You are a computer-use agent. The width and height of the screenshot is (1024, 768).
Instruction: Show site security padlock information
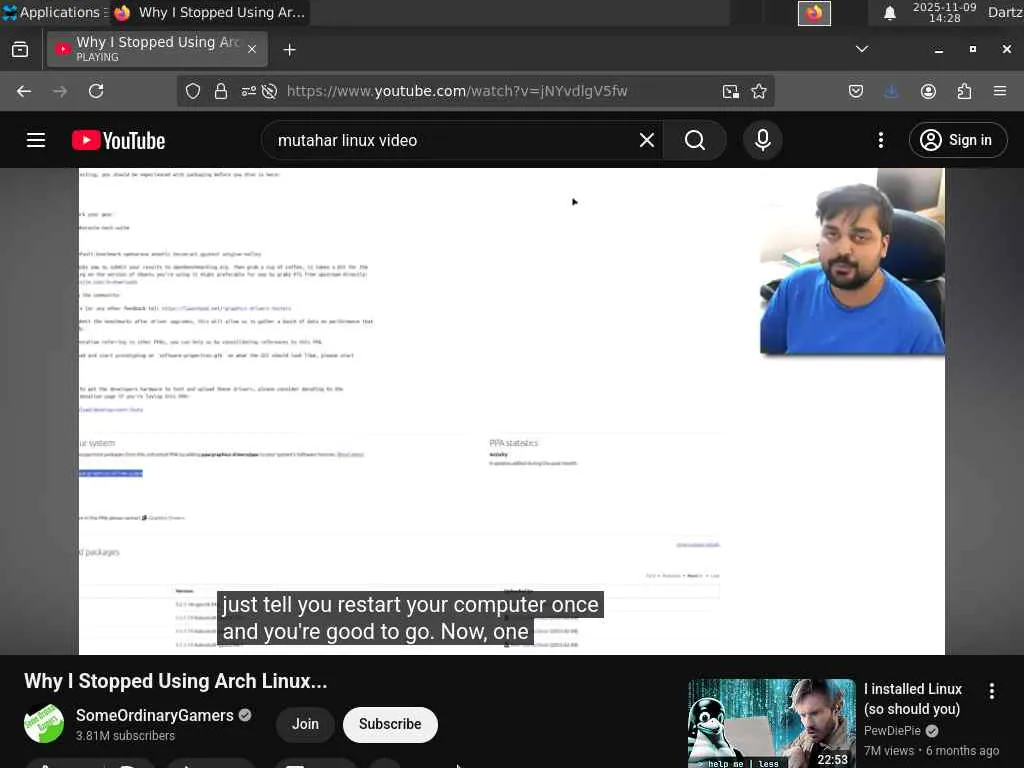221,91
